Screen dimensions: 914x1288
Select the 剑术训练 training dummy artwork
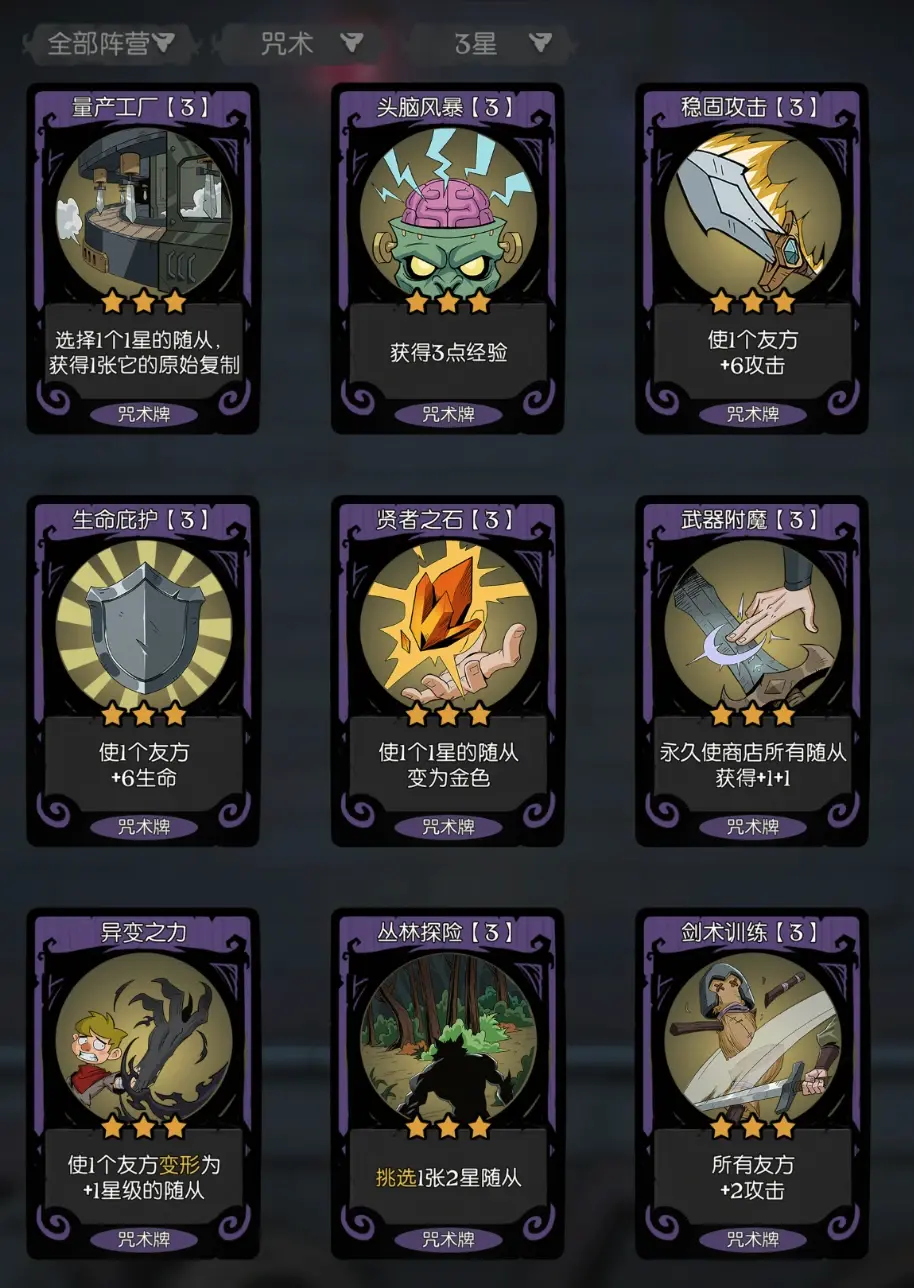tap(752, 1038)
